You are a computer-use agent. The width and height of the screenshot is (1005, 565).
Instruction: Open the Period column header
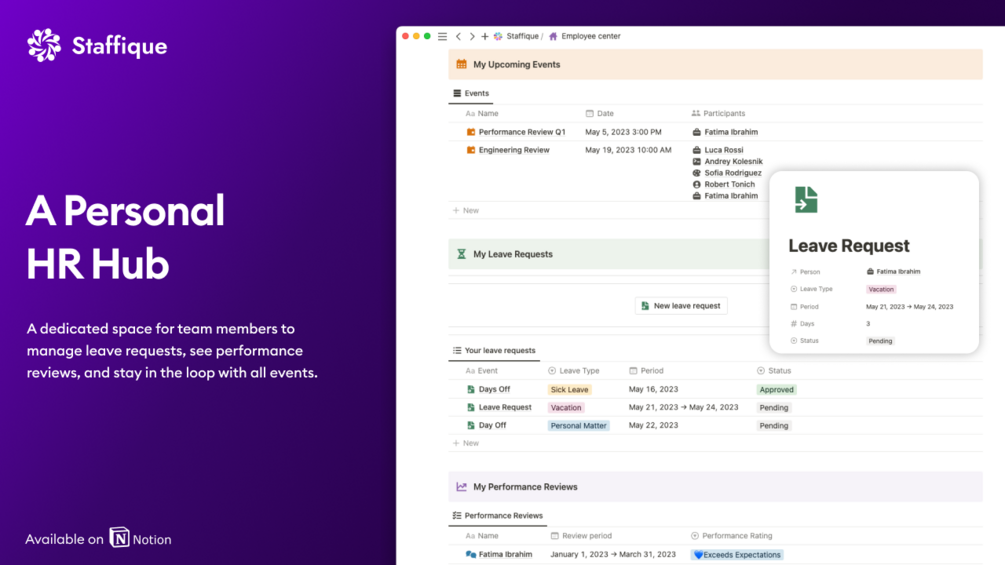[x=646, y=371]
